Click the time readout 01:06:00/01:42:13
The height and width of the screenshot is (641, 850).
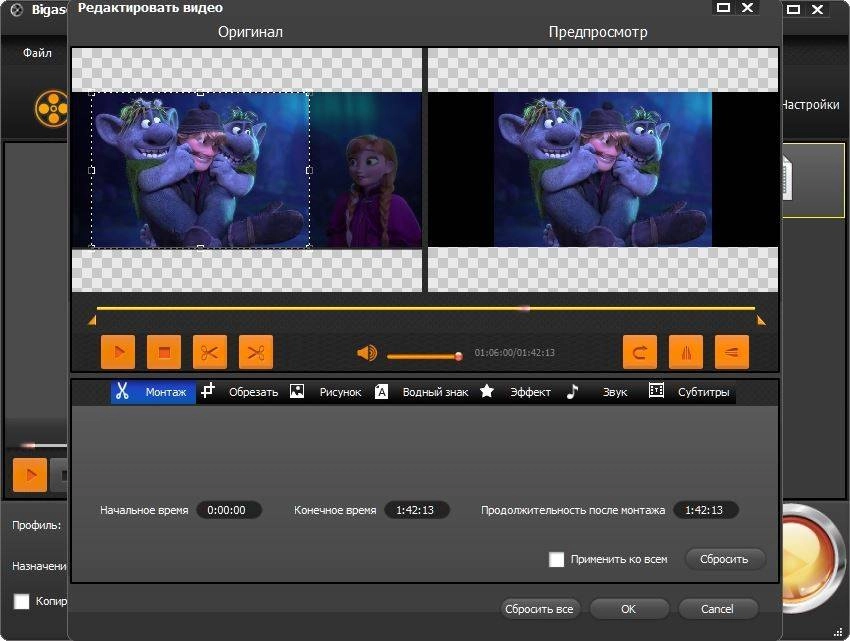coord(514,352)
